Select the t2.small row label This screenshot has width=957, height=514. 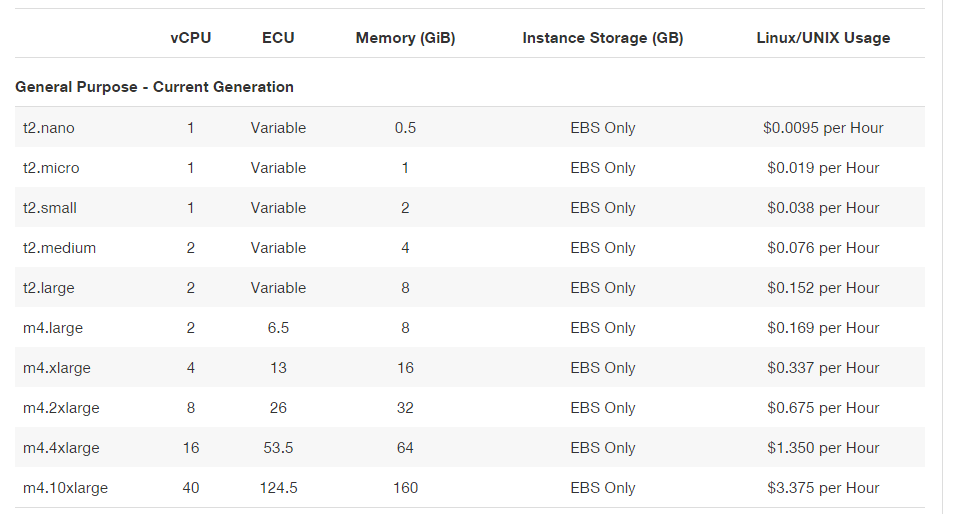tap(50, 208)
